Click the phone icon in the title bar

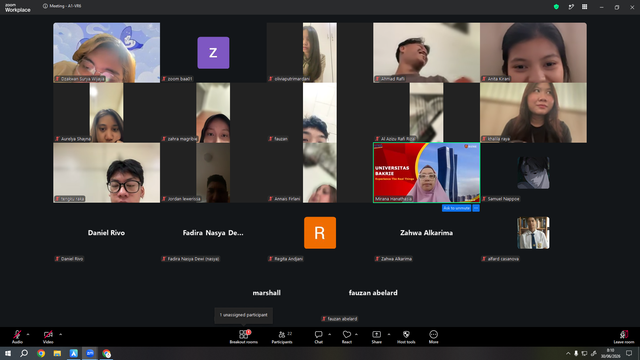571,7
